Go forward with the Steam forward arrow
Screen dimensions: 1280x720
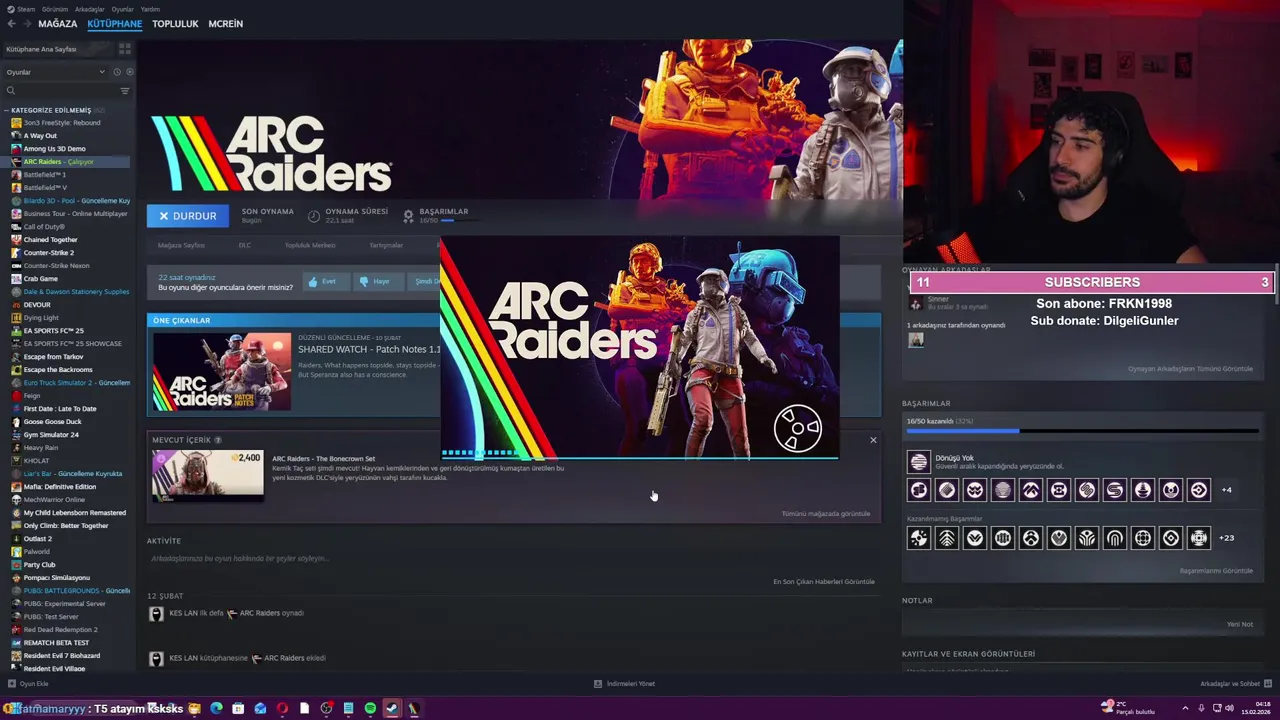click(27, 23)
